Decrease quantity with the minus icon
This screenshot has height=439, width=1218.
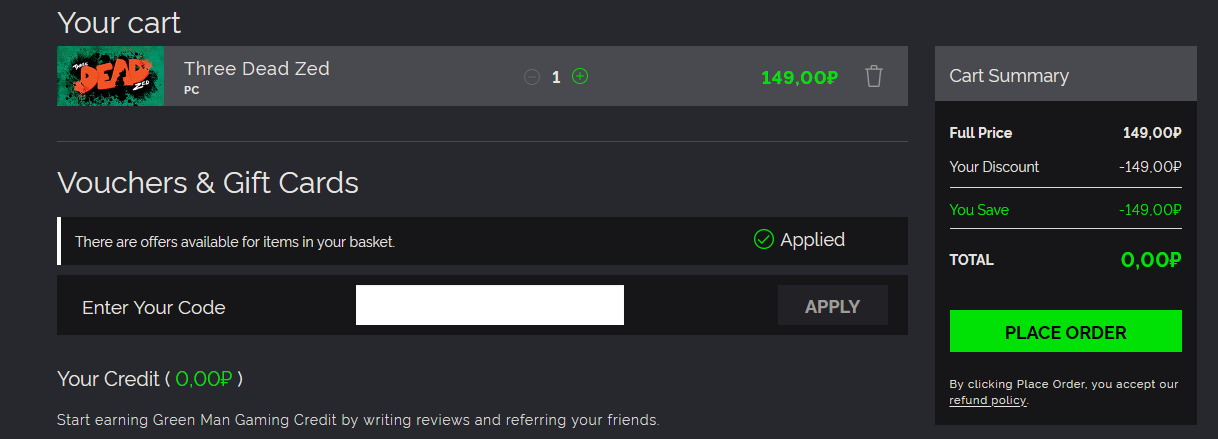pyautogui.click(x=532, y=76)
